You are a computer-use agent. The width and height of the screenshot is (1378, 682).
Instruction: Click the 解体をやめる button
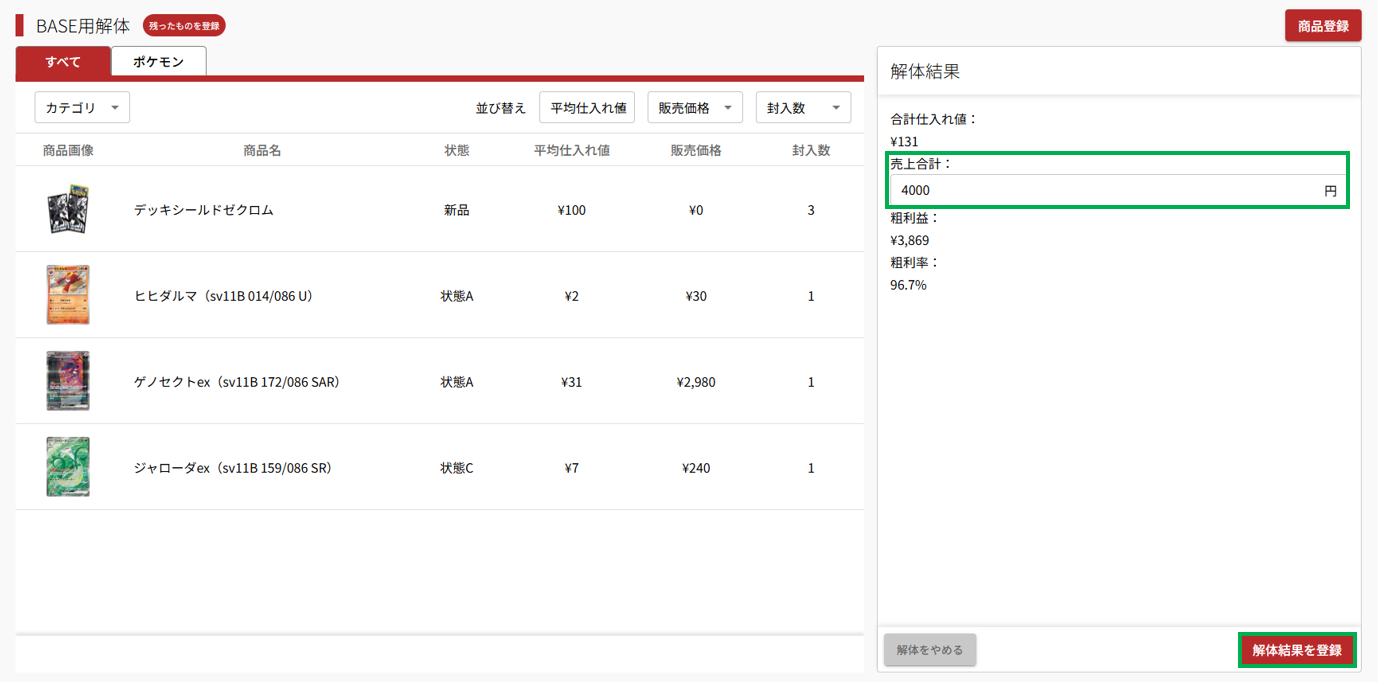[930, 650]
